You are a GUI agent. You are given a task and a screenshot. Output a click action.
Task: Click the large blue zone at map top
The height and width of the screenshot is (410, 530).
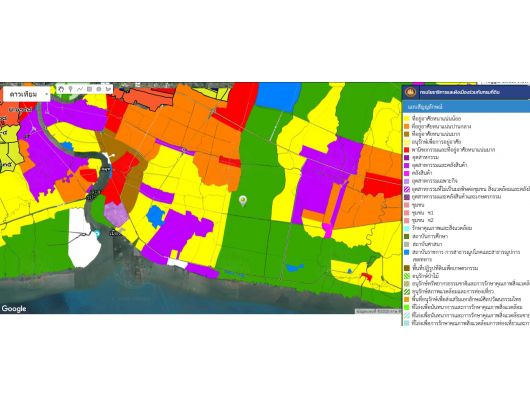click(x=279, y=96)
